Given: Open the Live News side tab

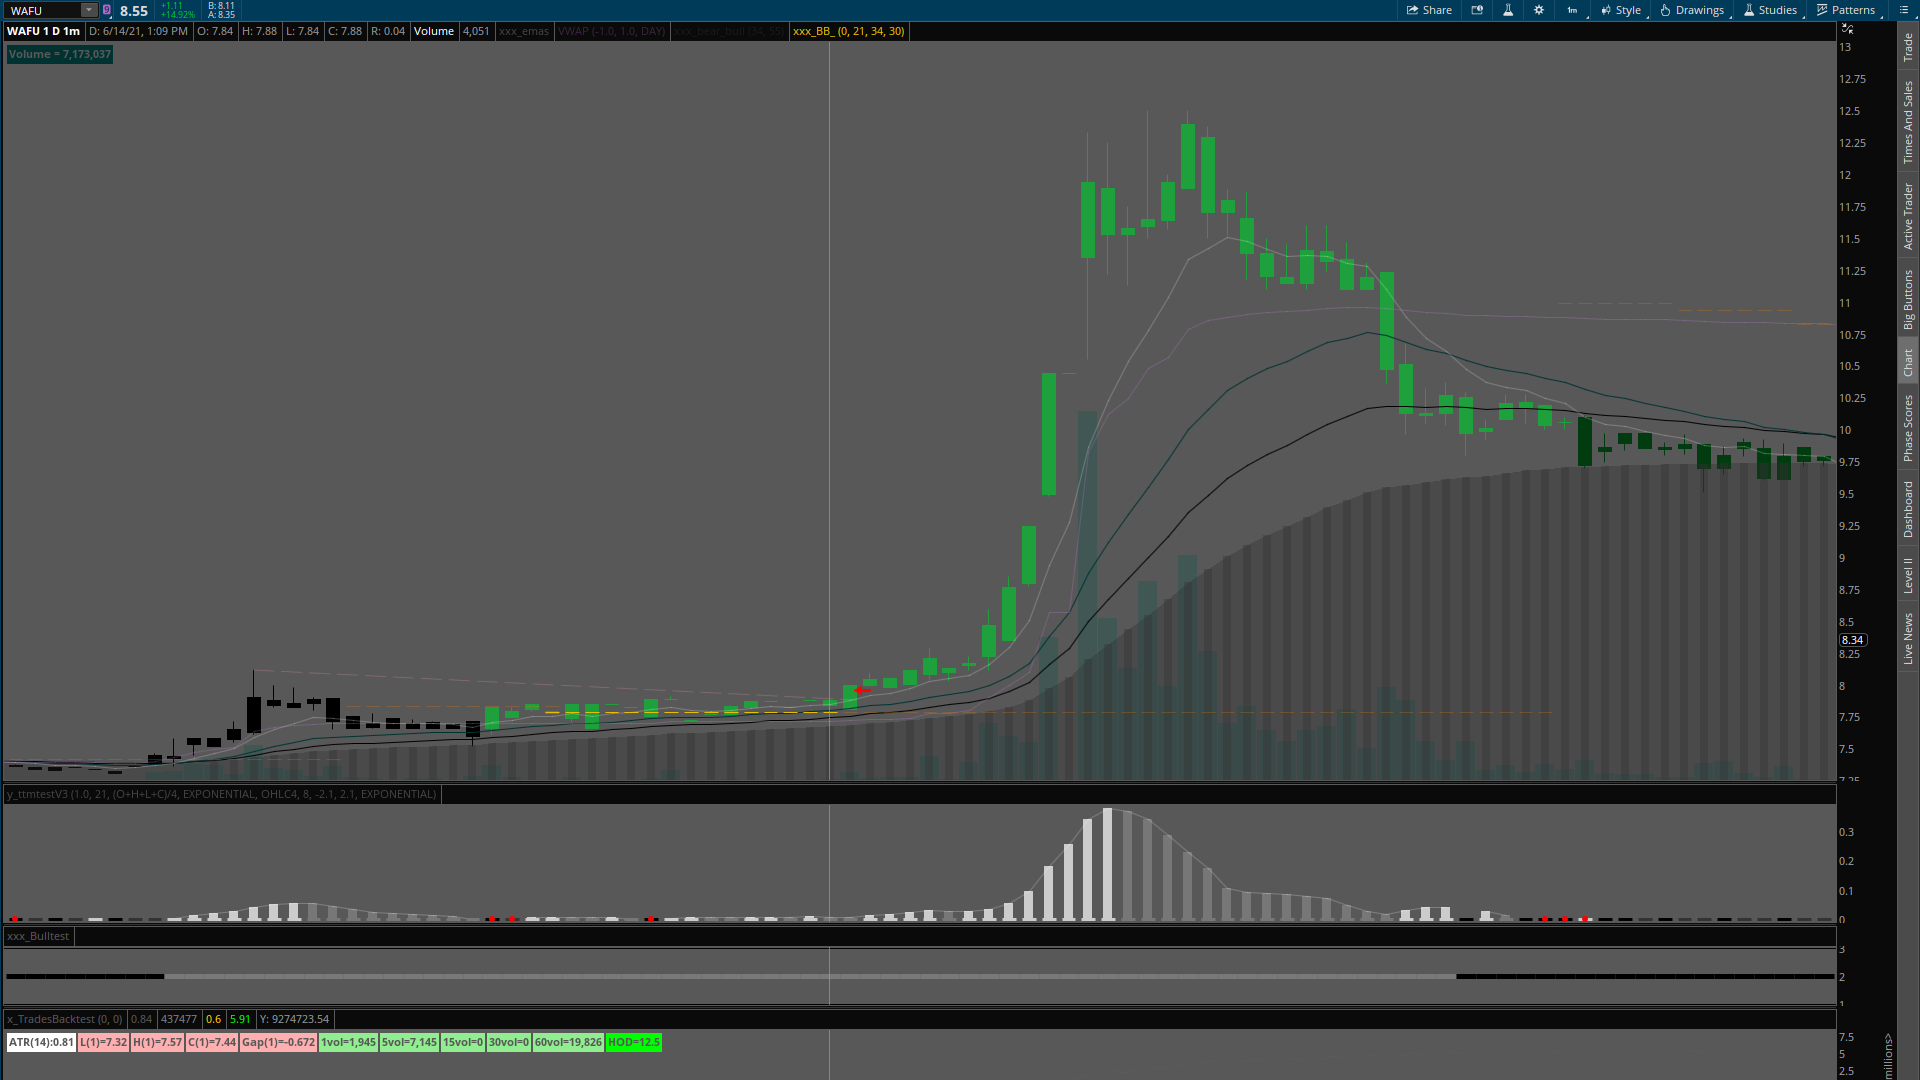Looking at the screenshot, I should pyautogui.click(x=1908, y=638).
